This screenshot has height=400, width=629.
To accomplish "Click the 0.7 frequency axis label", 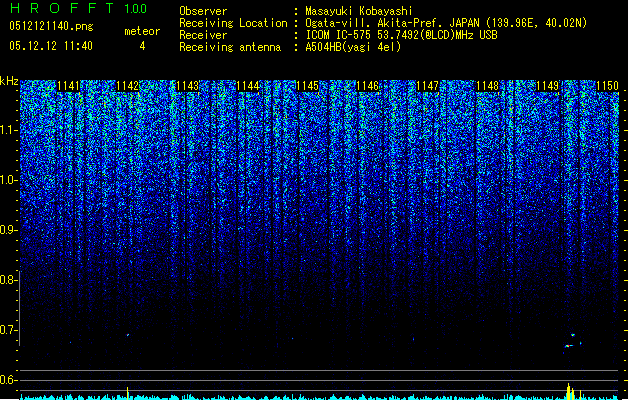I will tap(9, 330).
